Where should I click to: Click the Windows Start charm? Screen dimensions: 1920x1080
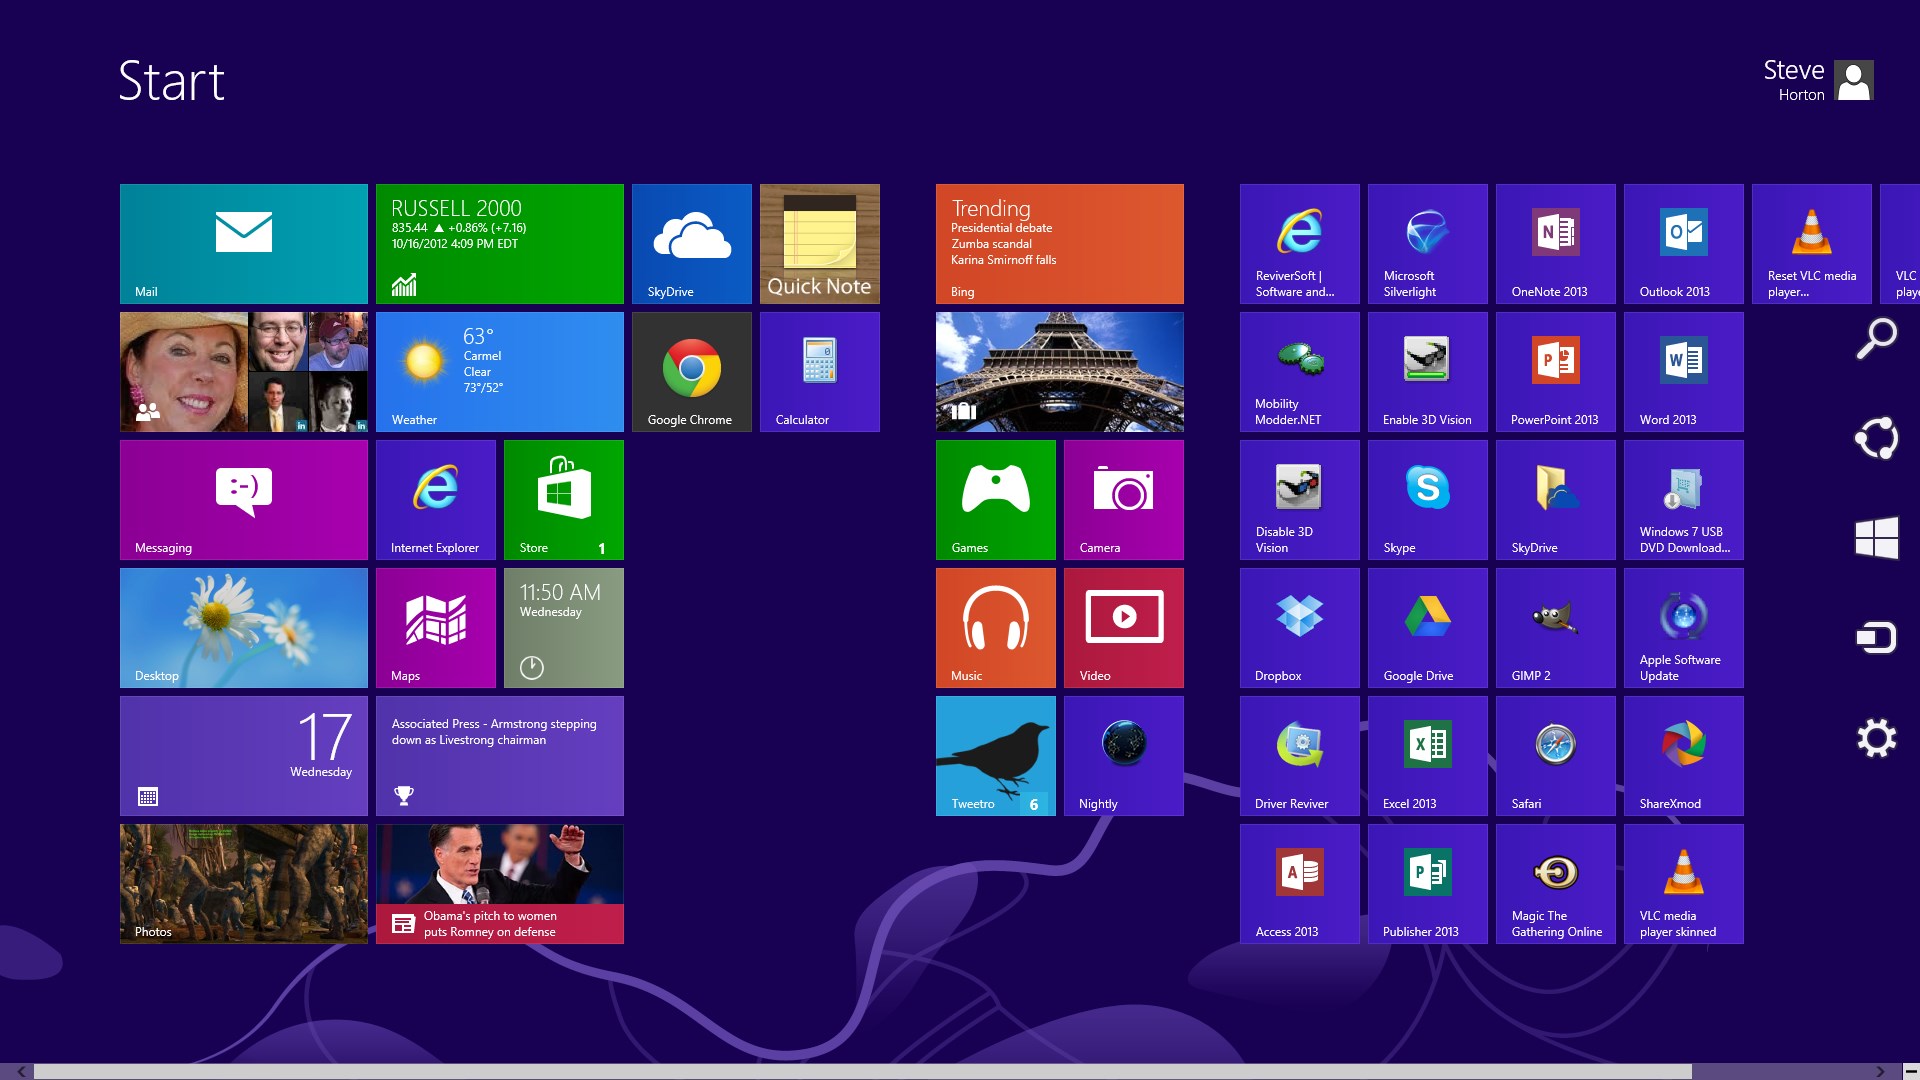(x=1877, y=538)
